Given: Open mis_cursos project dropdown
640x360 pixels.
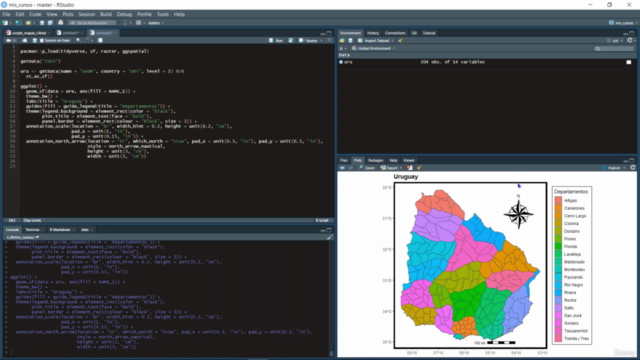Looking at the screenshot, I should point(623,23).
